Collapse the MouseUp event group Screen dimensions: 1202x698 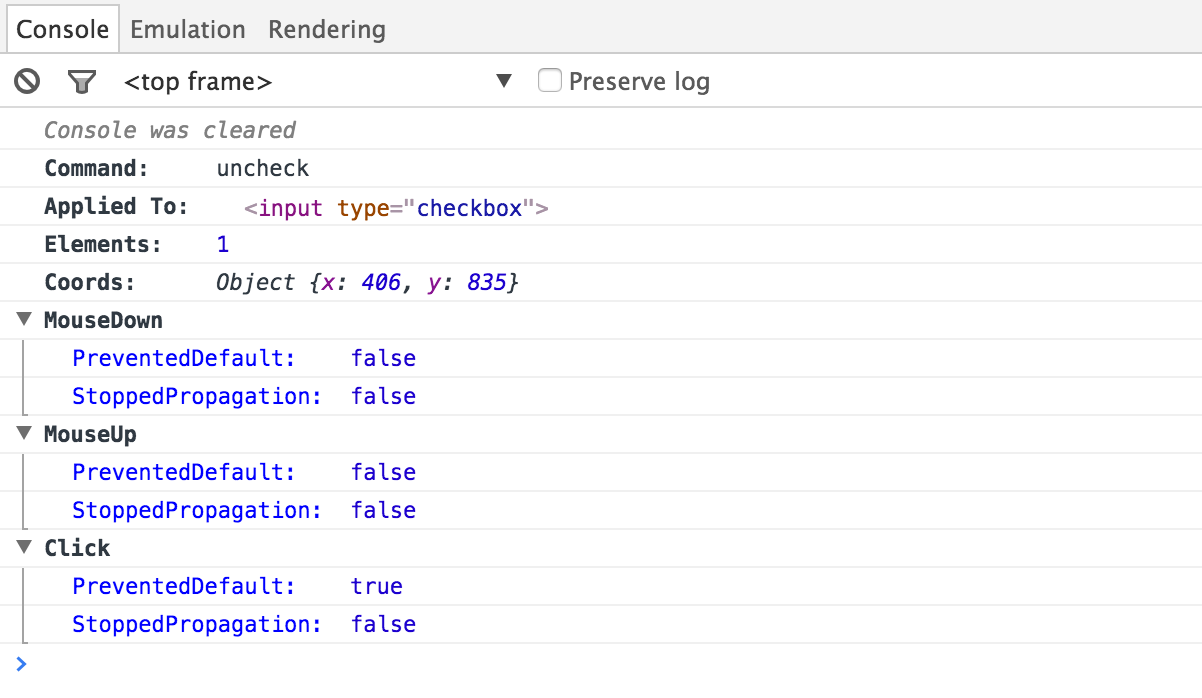coord(22,433)
